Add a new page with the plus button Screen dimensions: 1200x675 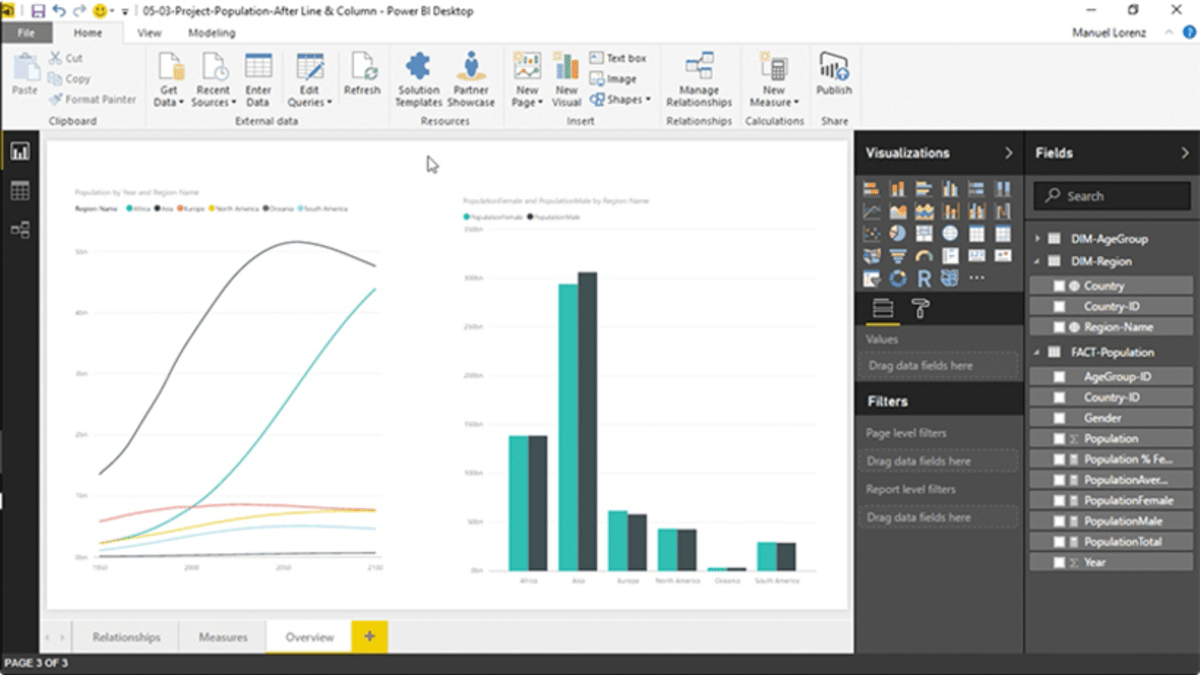click(368, 636)
